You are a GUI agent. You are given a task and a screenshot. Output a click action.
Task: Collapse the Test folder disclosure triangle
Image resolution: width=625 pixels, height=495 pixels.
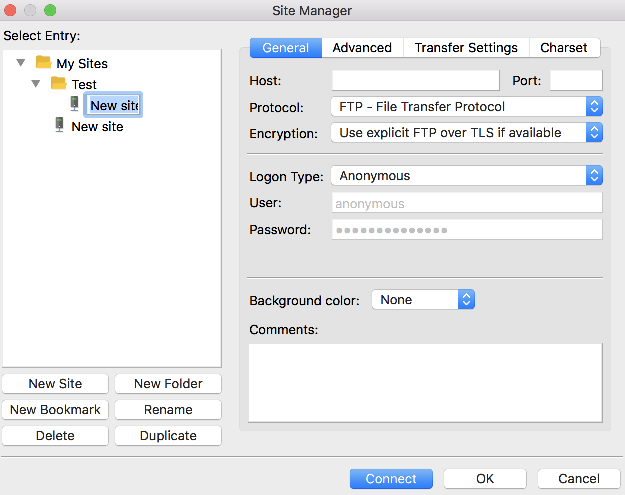pyautogui.click(x=37, y=84)
